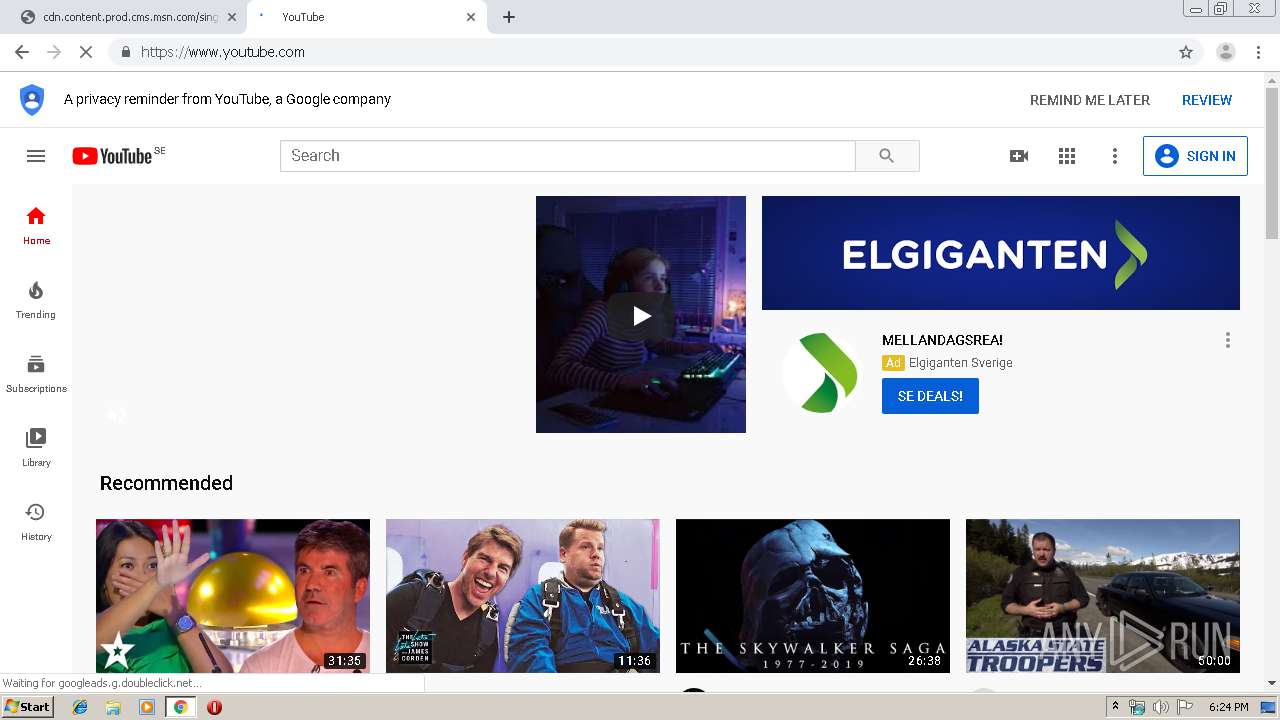The width and height of the screenshot is (1280, 720).
Task: Click the Recommended section heading
Action: (x=166, y=483)
